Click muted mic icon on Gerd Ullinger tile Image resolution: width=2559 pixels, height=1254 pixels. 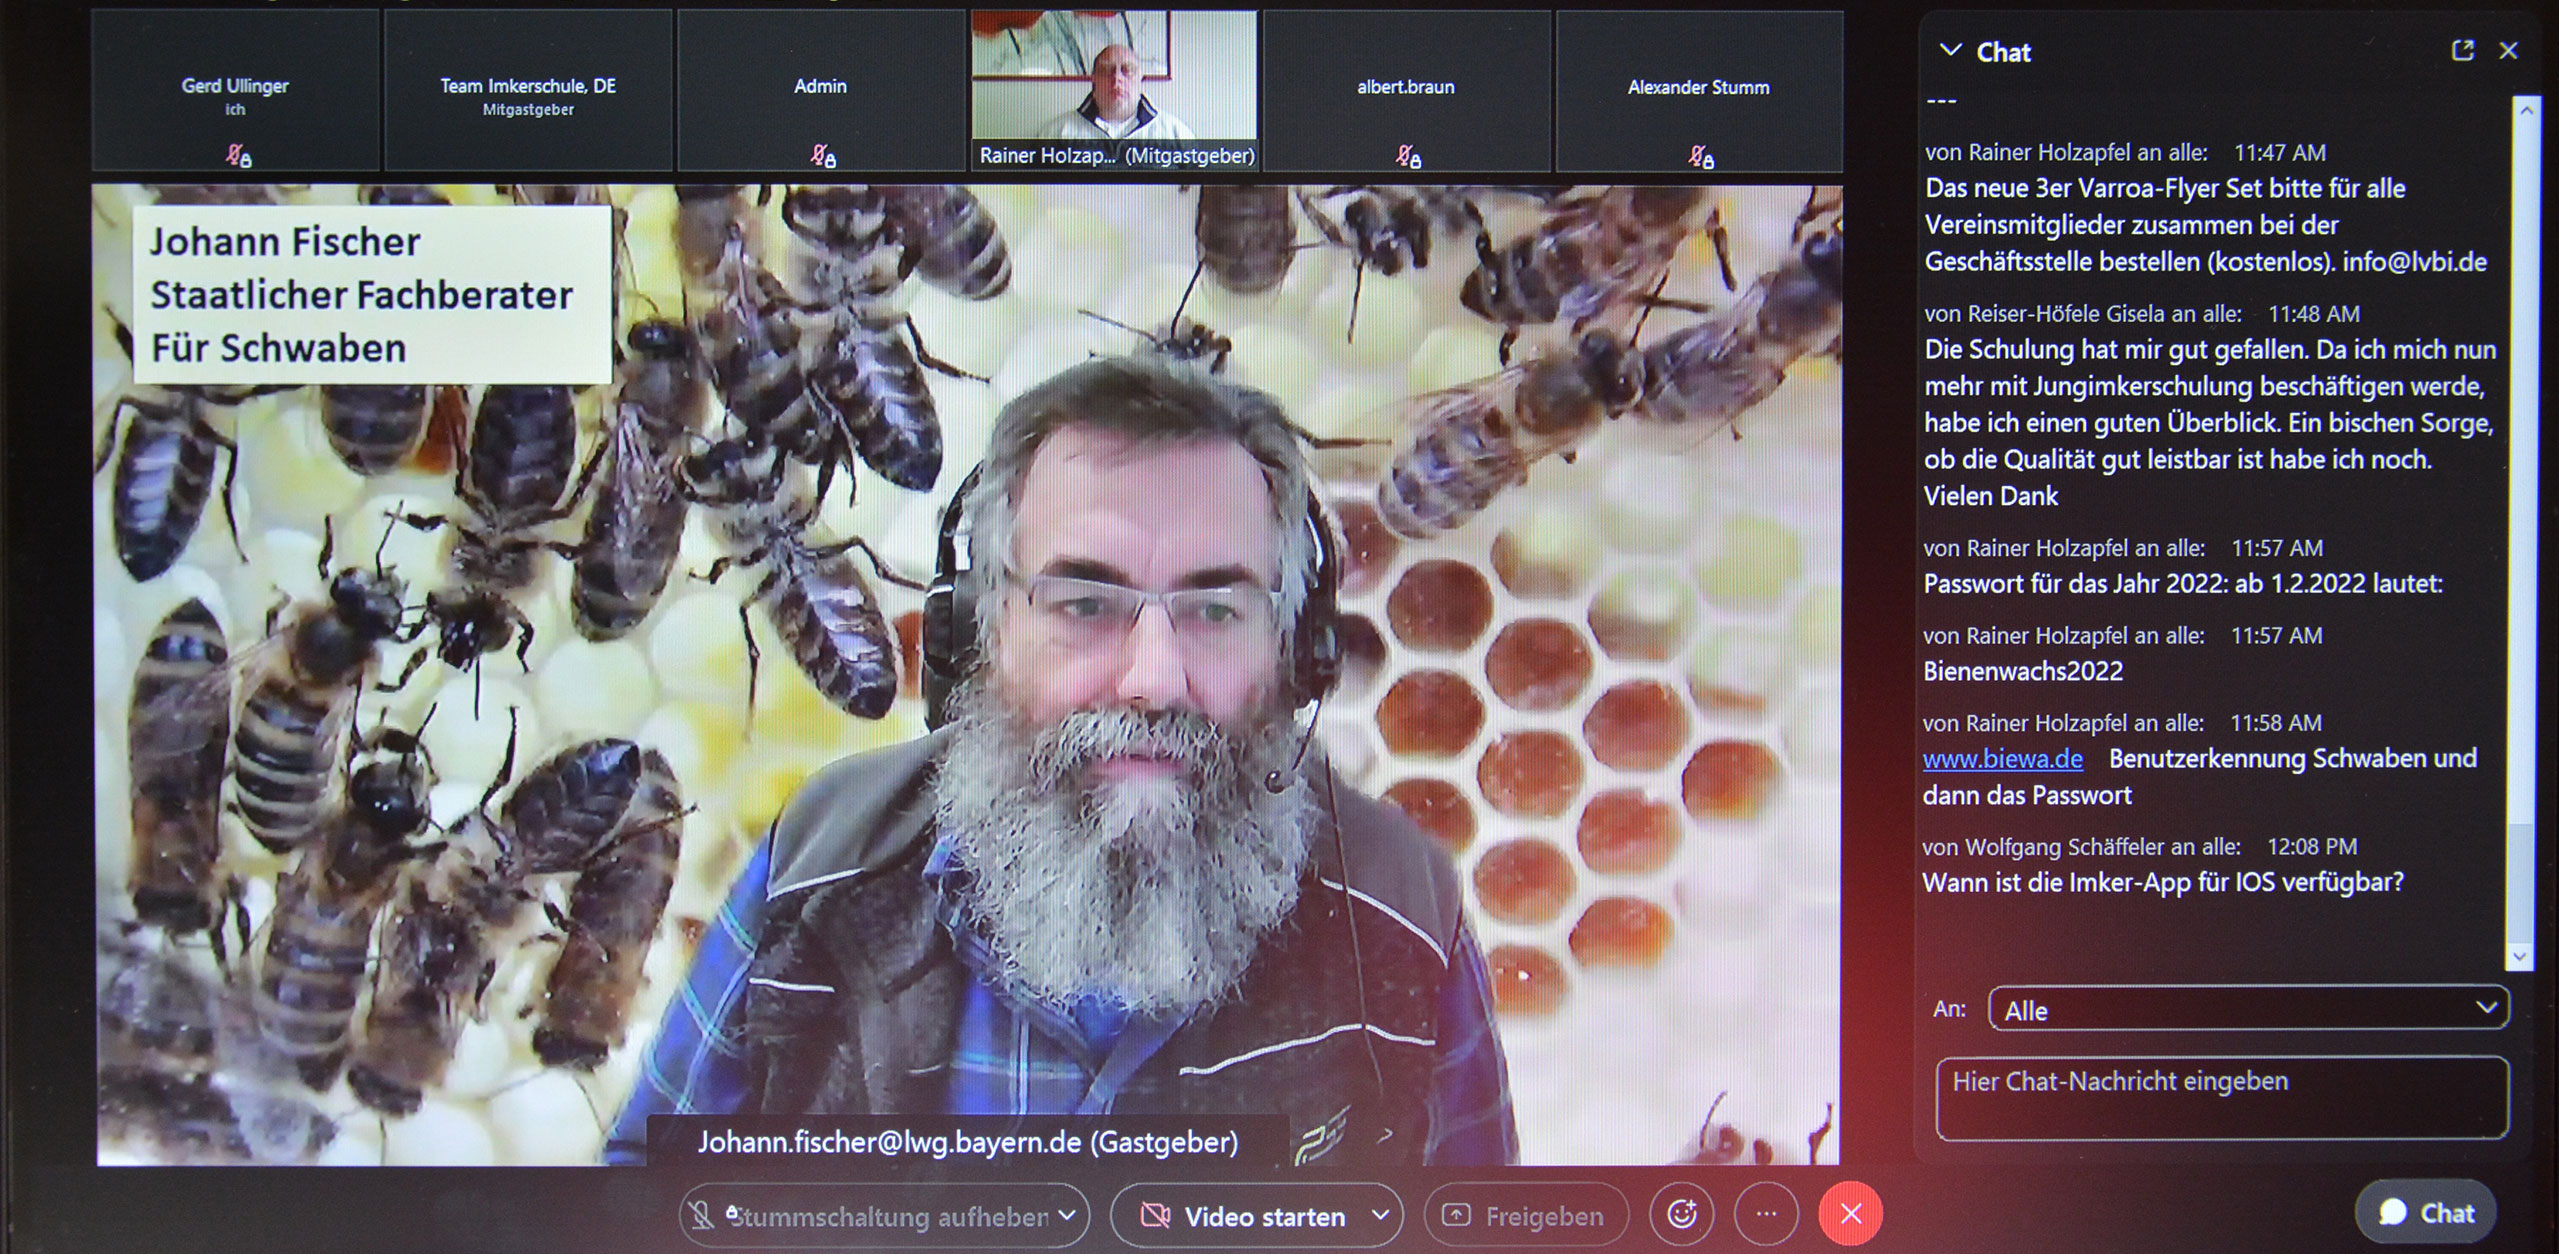pos(237,155)
